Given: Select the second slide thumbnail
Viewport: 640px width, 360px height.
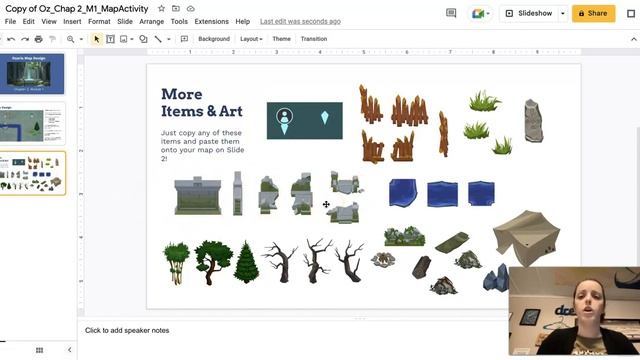Looking at the screenshot, I should [x=32, y=124].
